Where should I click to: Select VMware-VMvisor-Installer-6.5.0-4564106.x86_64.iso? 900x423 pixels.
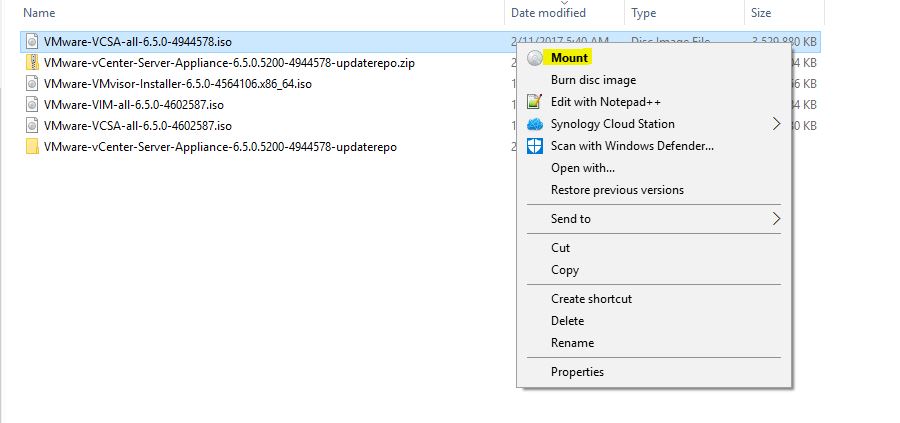[x=177, y=84]
